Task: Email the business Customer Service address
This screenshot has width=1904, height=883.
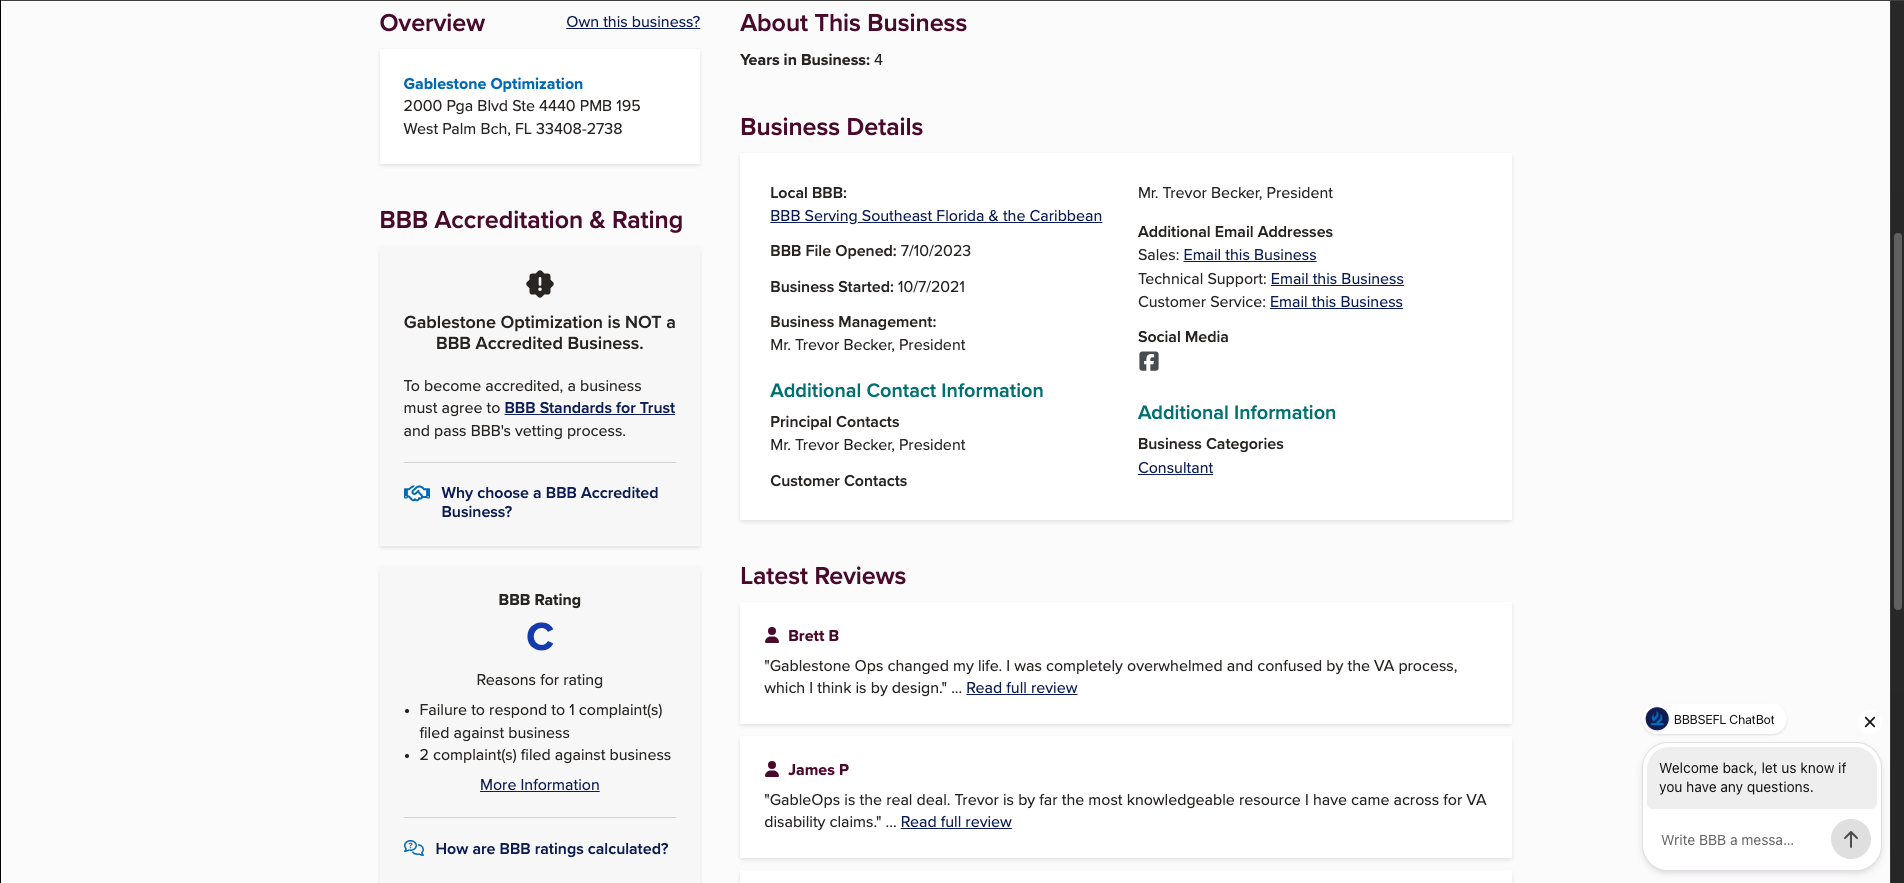Action: tap(1336, 302)
